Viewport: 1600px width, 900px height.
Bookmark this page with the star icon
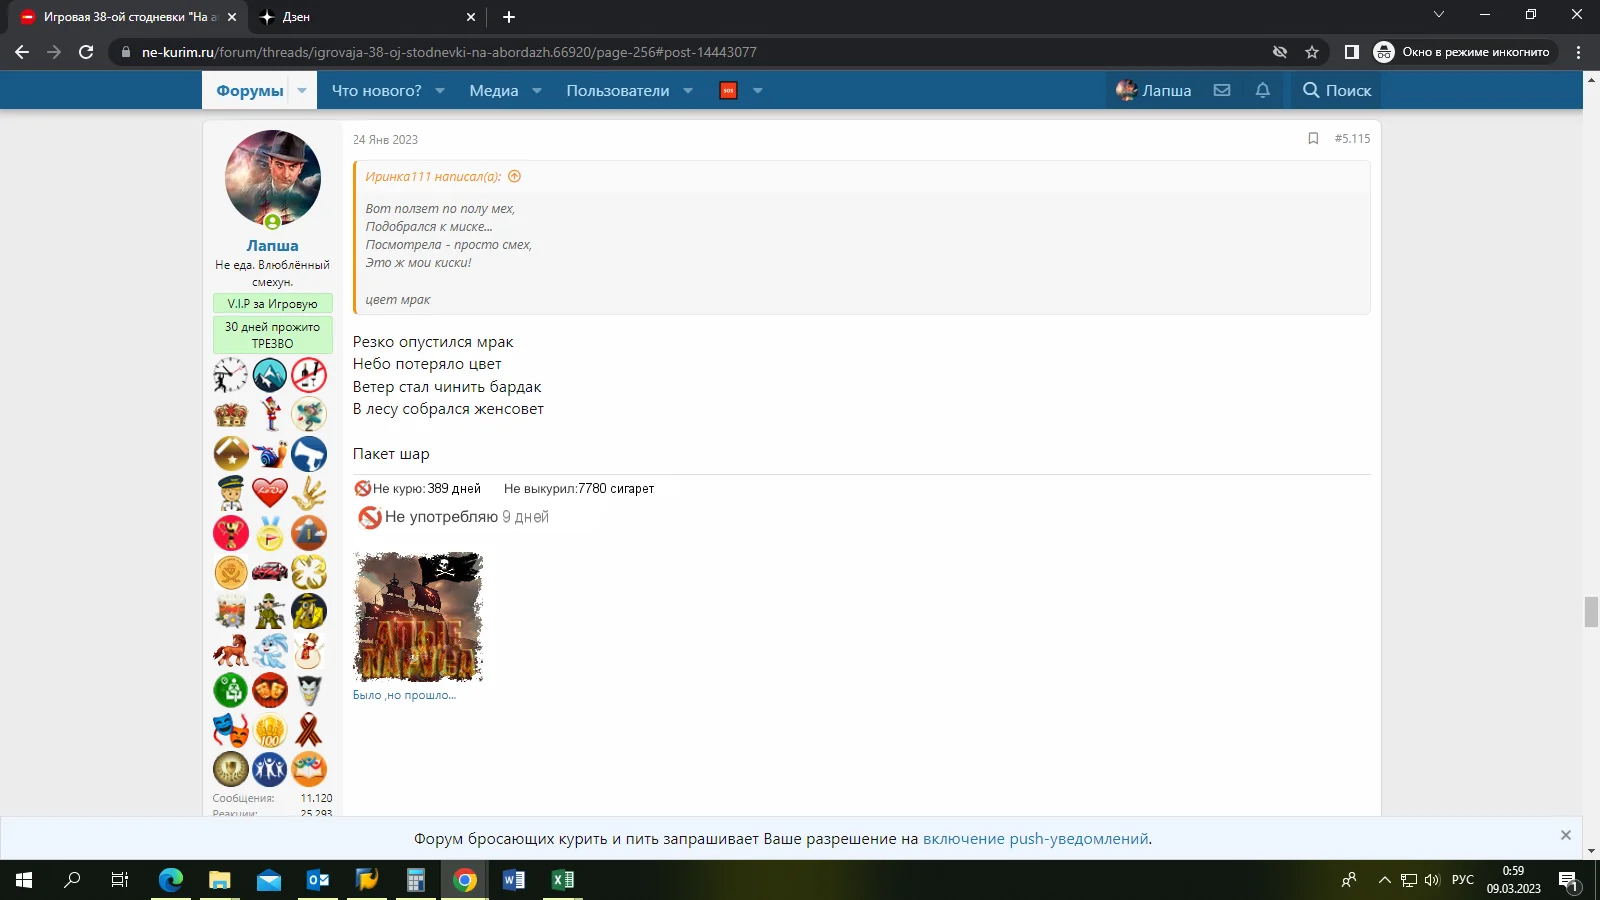(1312, 52)
